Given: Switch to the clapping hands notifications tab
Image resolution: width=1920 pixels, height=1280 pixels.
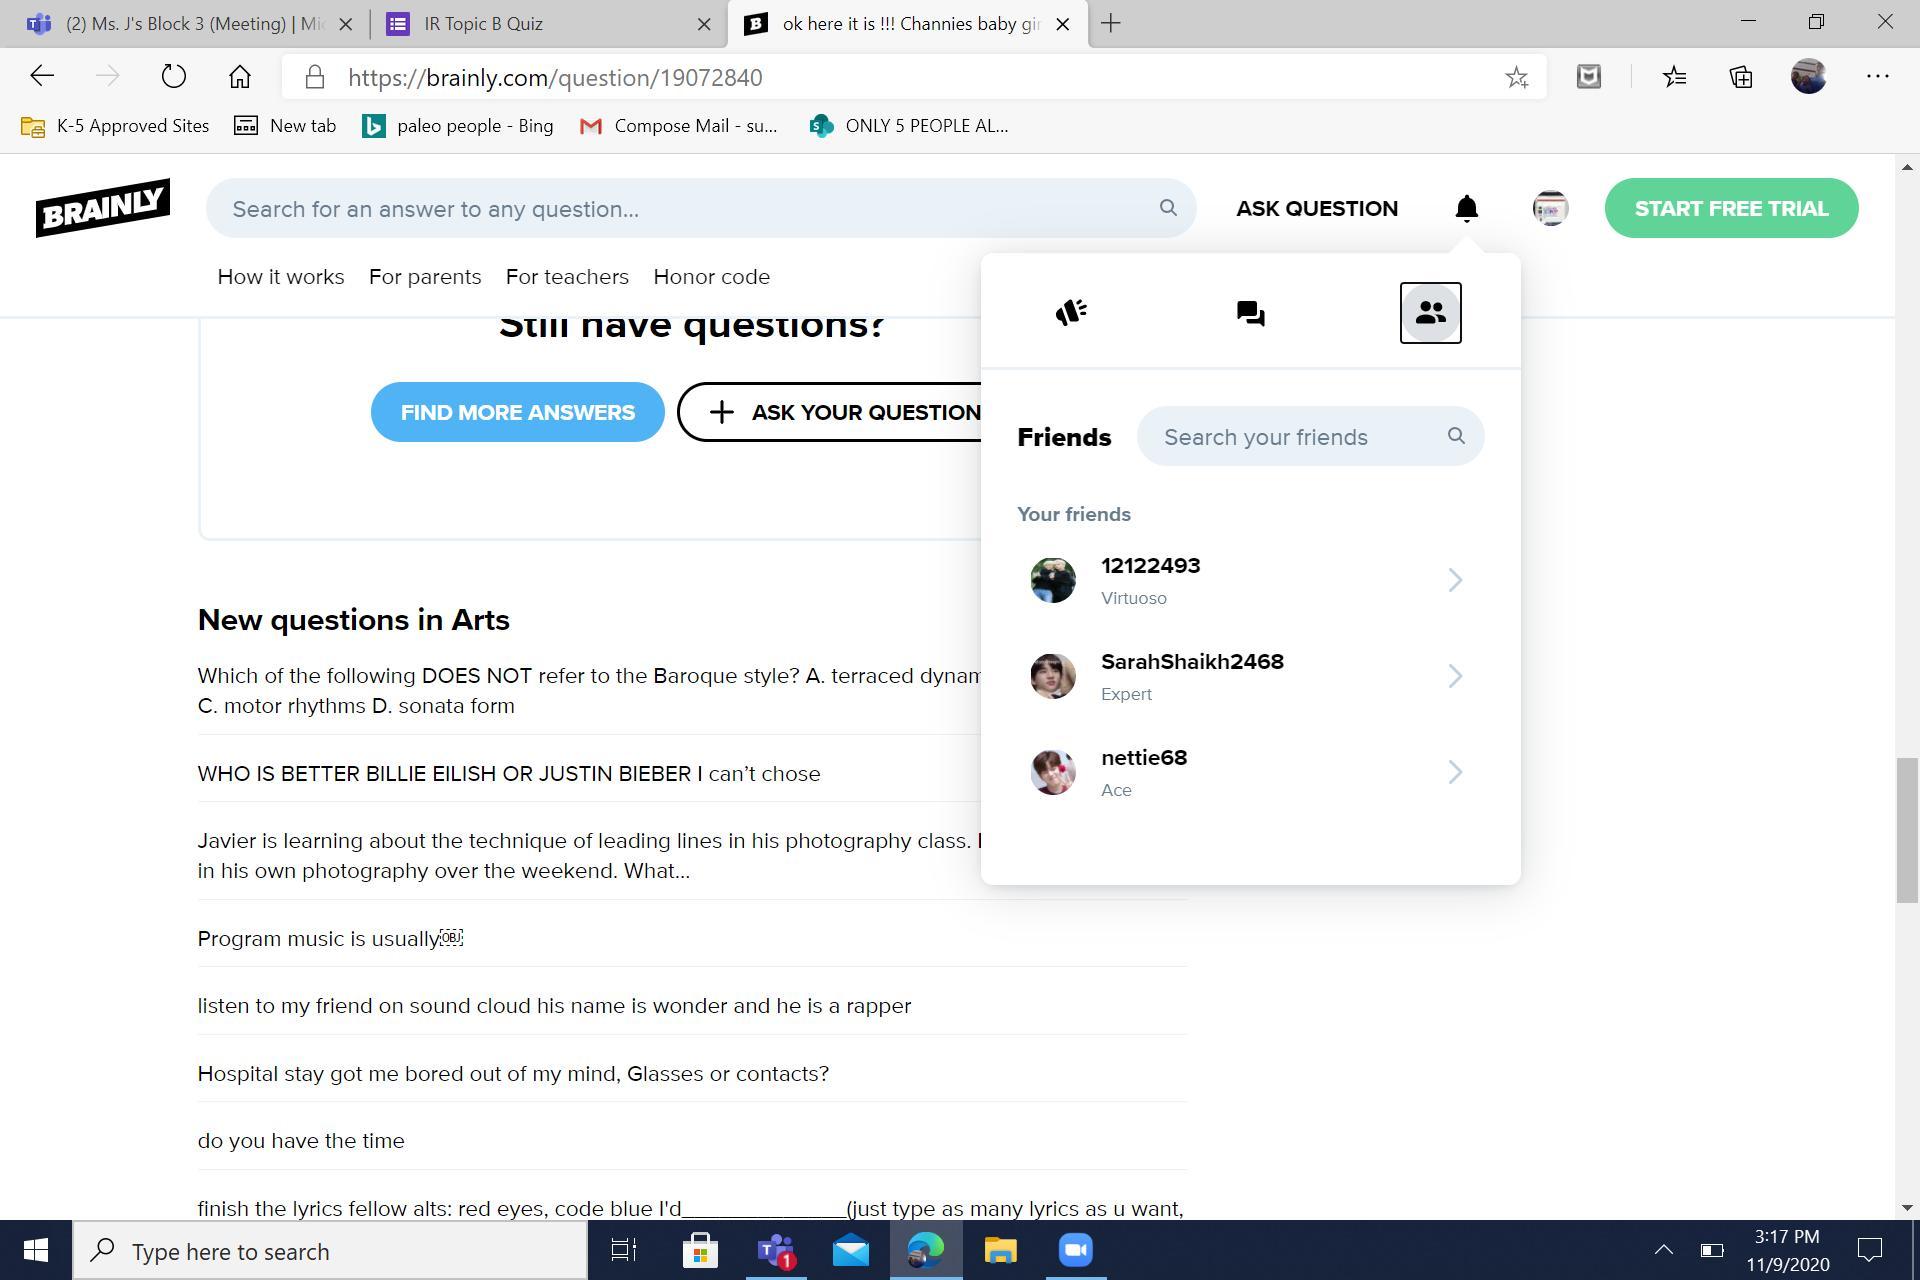Looking at the screenshot, I should point(1071,313).
